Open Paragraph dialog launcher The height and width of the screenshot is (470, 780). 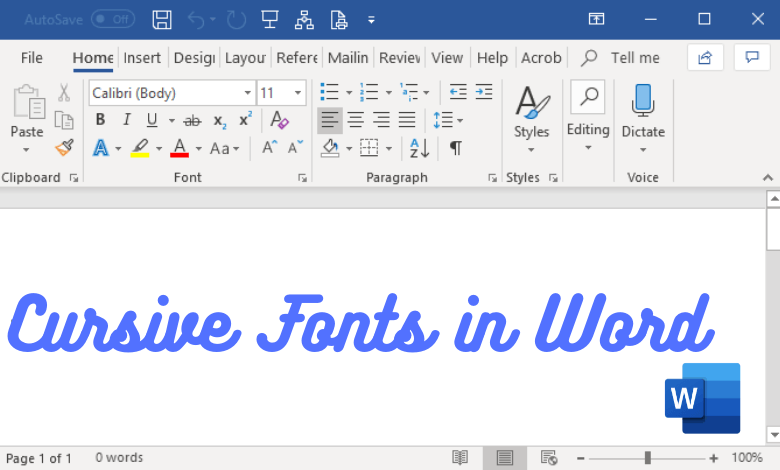[492, 178]
